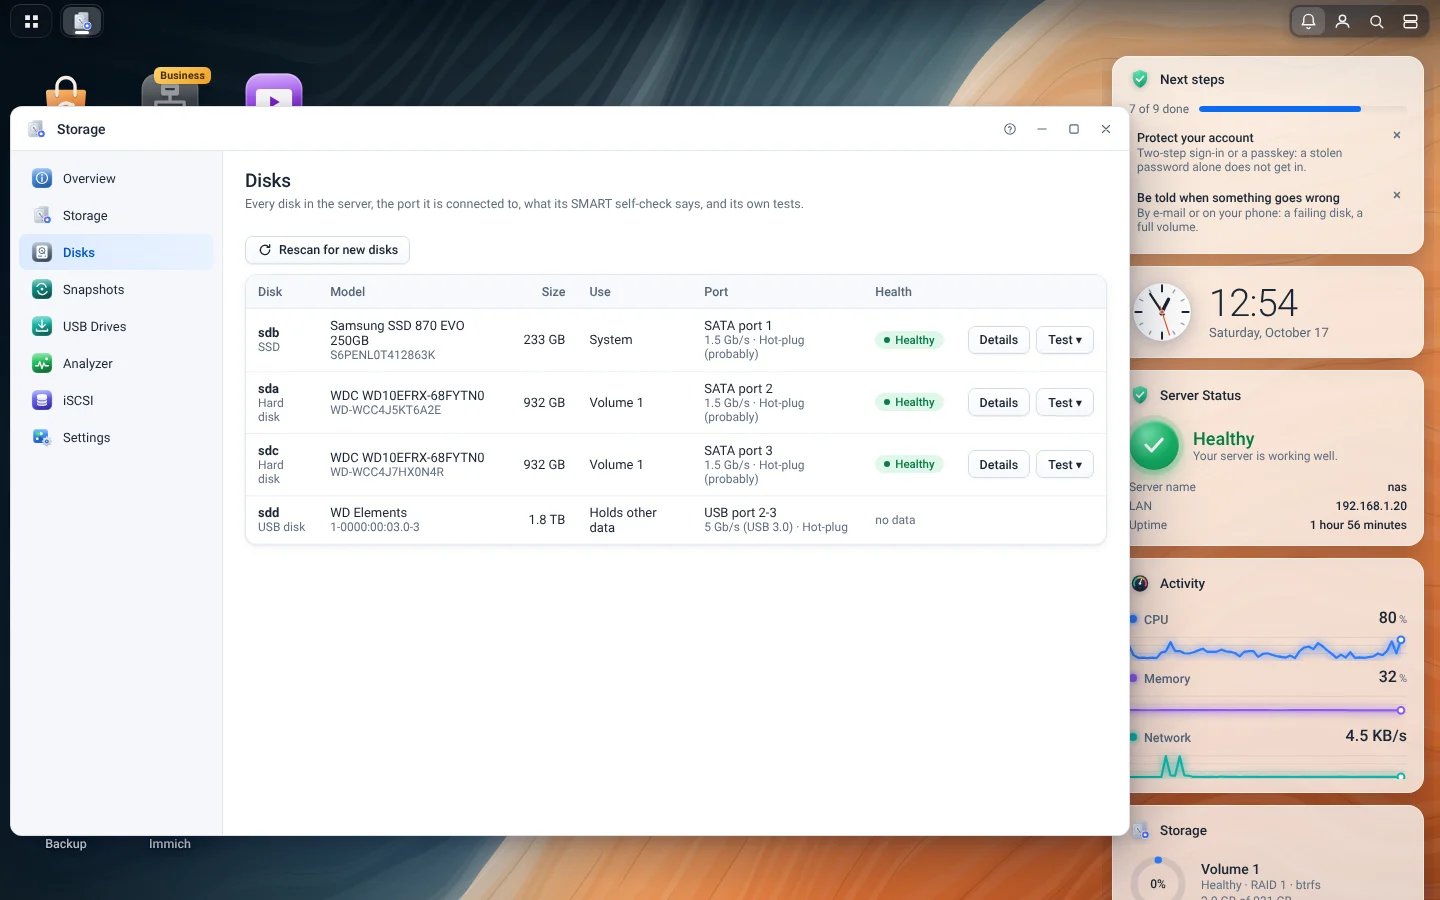1440x900 pixels.
Task: Dismiss the Be told when something goes wrong step
Action: click(x=1397, y=195)
